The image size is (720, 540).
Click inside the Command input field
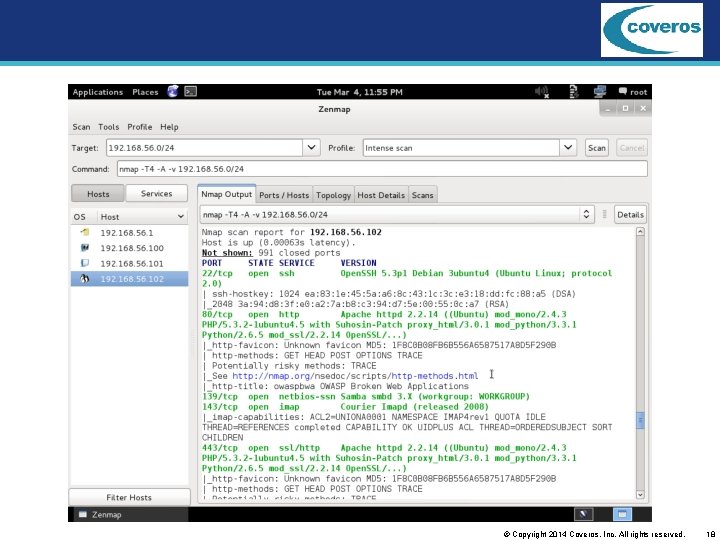tap(382, 169)
